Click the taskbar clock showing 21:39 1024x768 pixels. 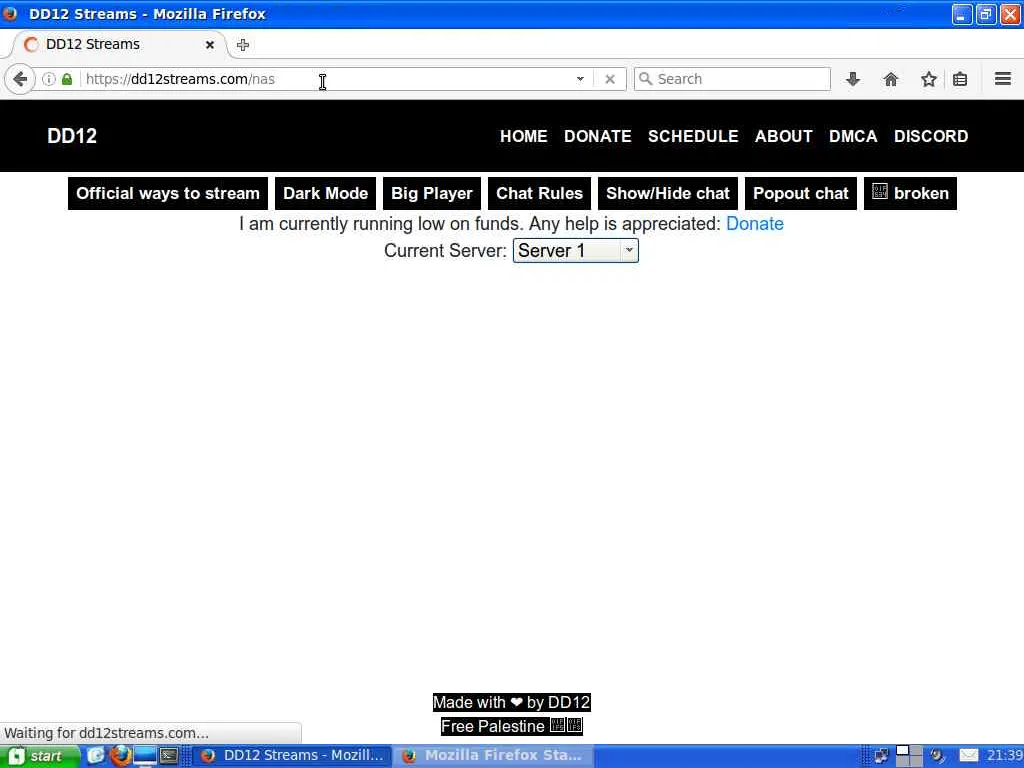pos(1004,756)
